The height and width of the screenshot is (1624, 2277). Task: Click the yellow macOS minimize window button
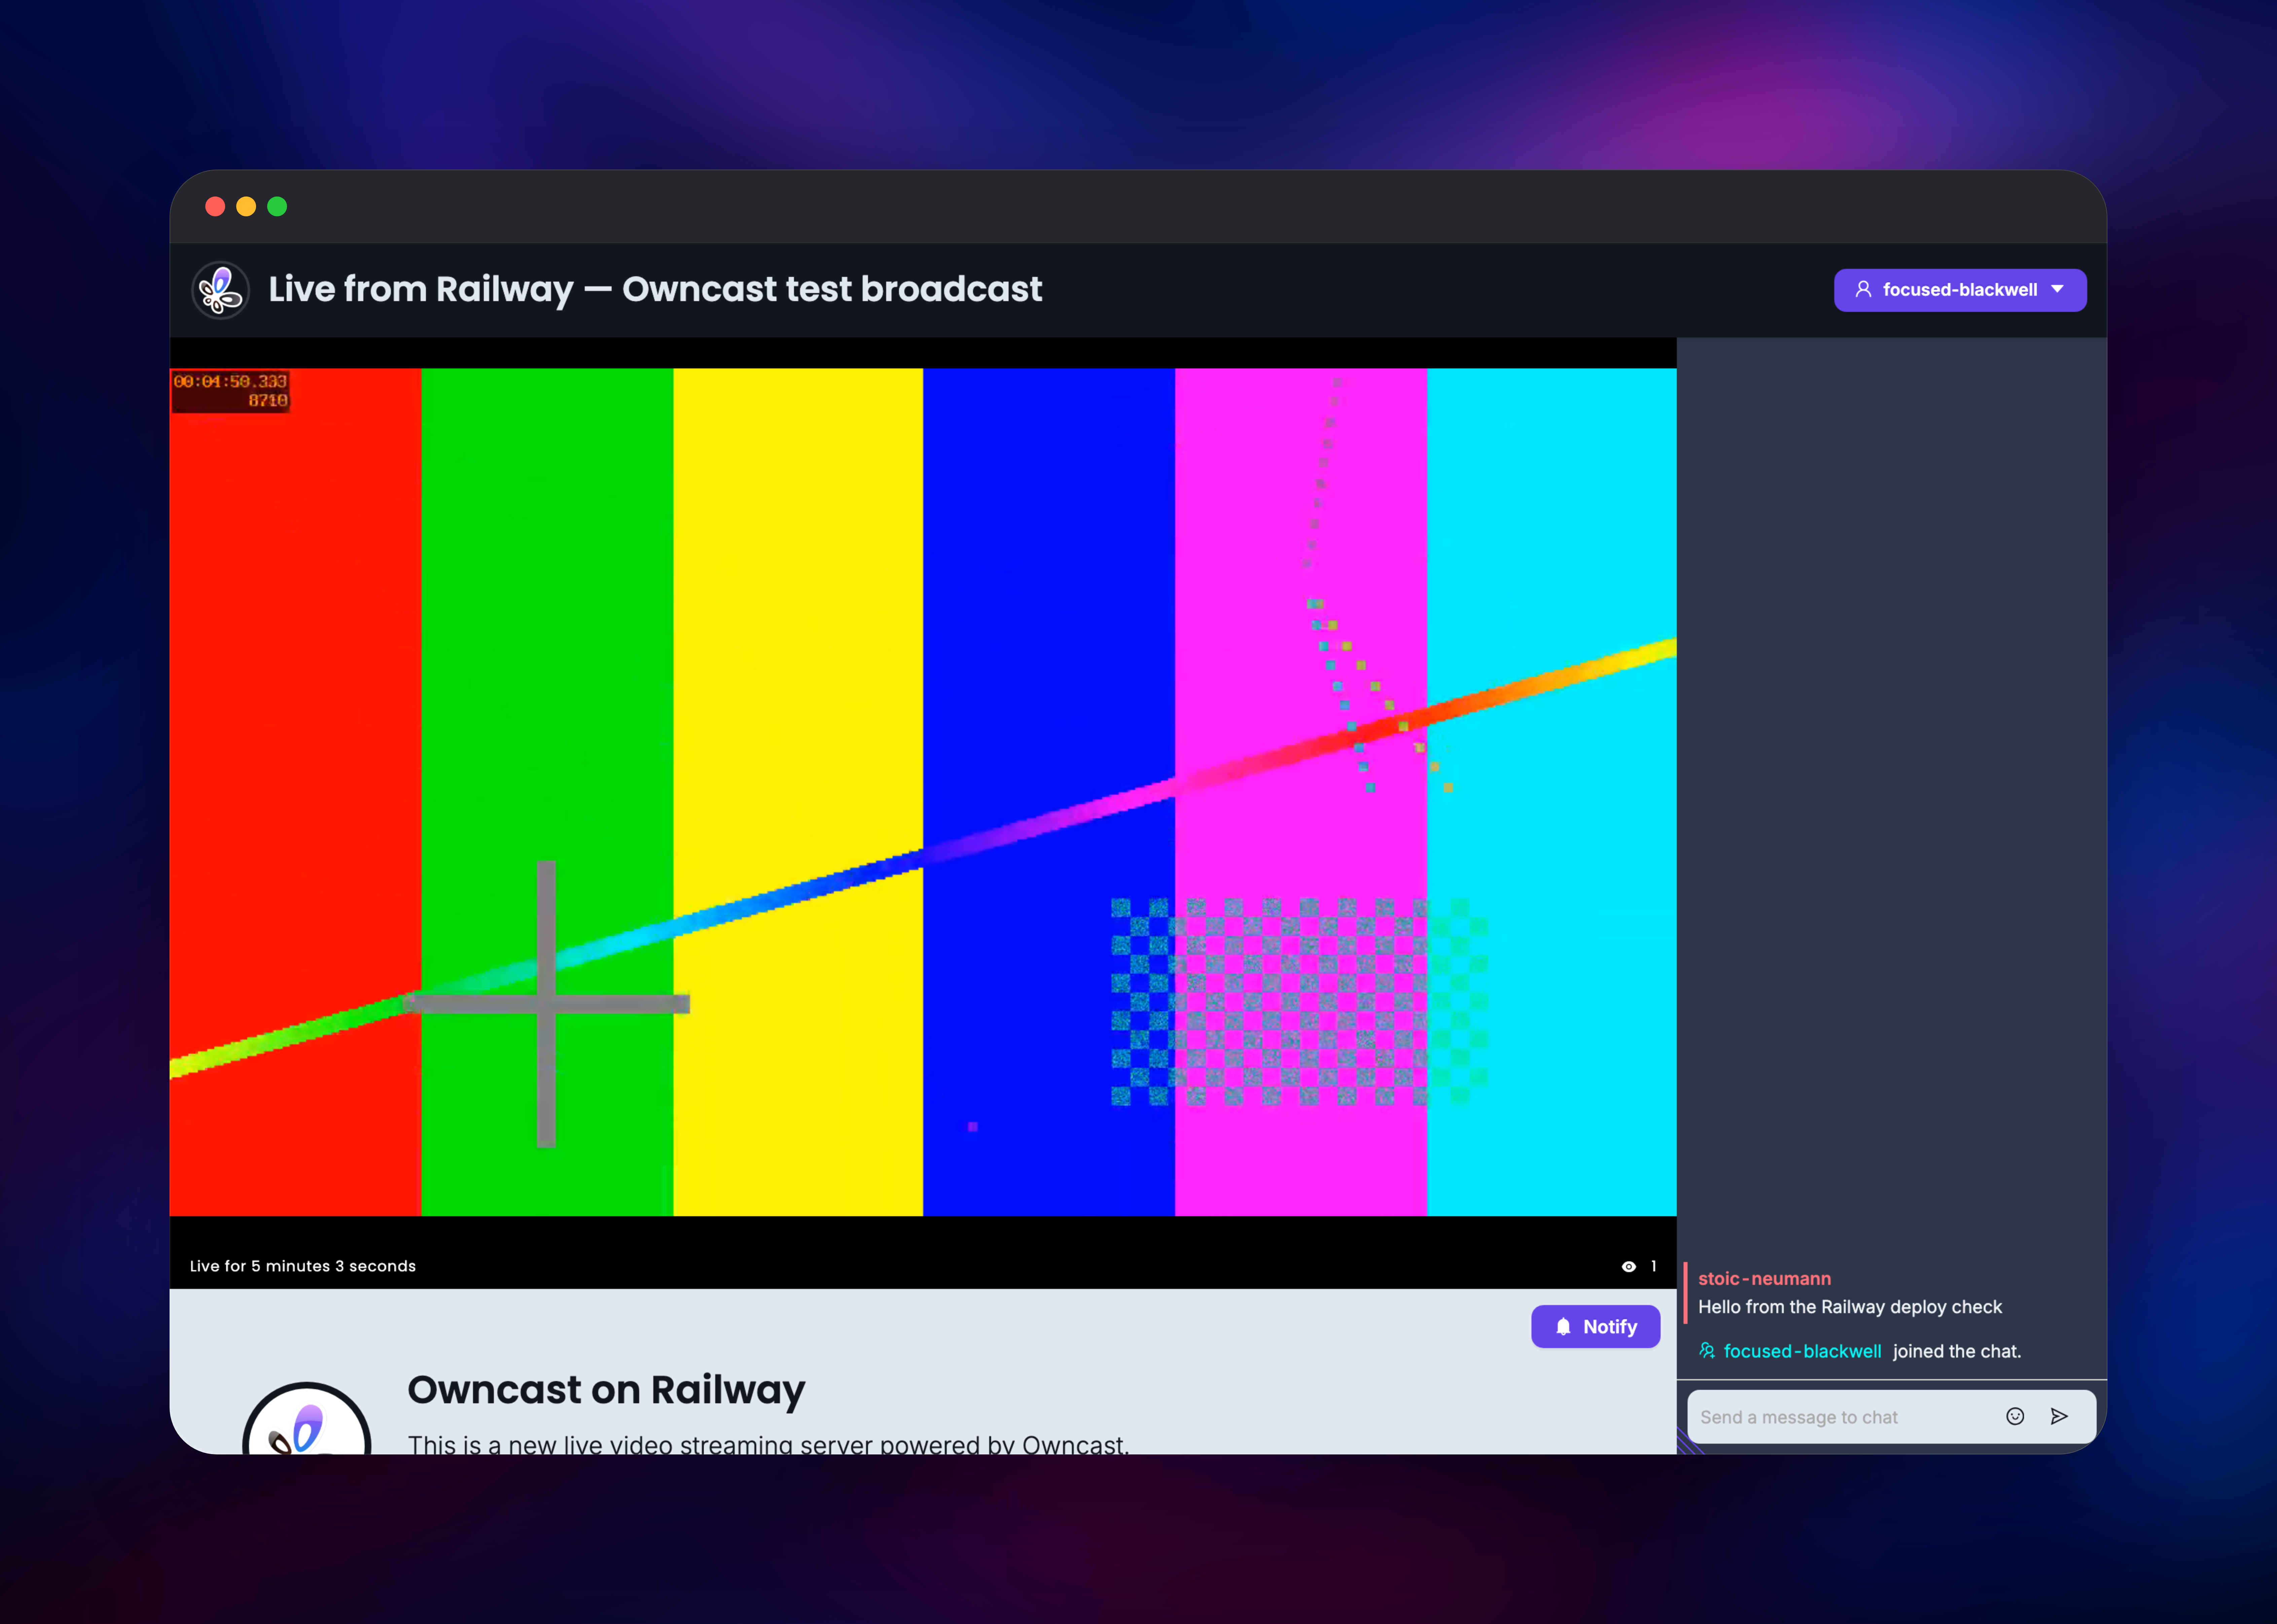tap(246, 206)
